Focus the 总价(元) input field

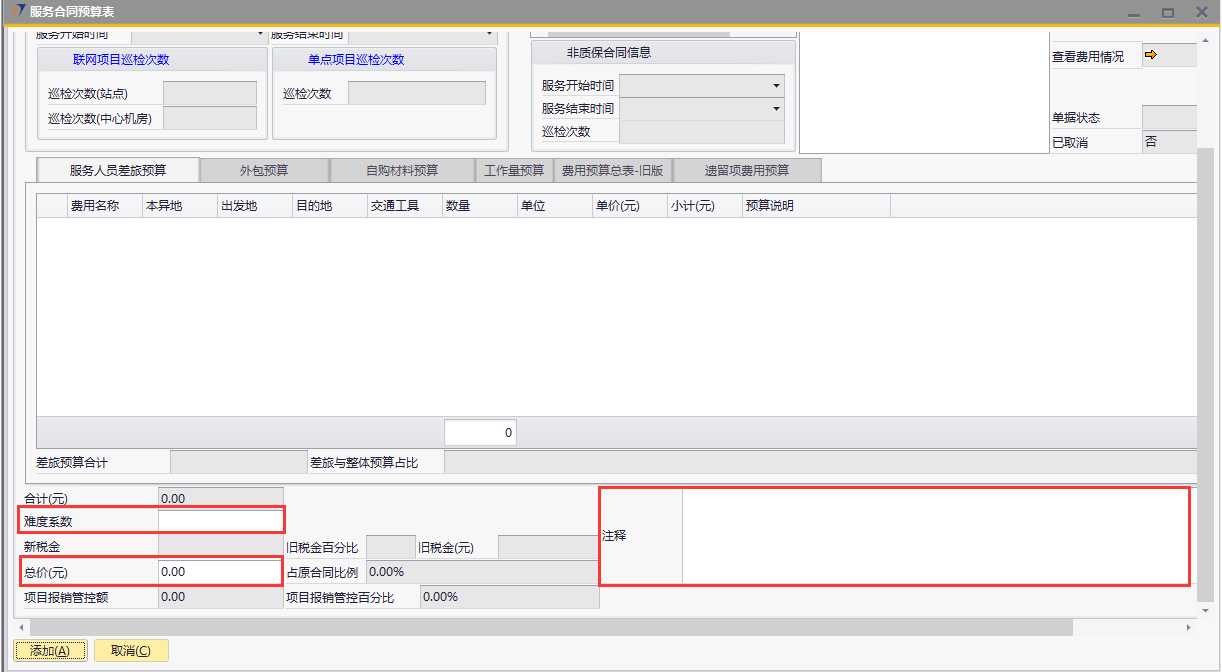[221, 572]
